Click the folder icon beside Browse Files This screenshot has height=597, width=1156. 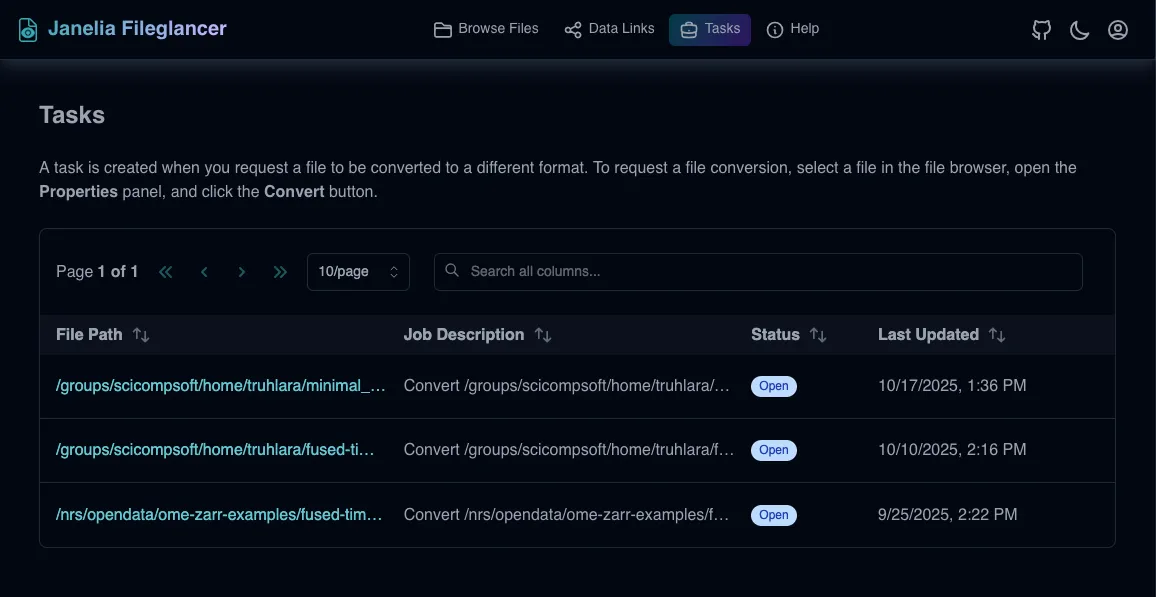pos(443,29)
